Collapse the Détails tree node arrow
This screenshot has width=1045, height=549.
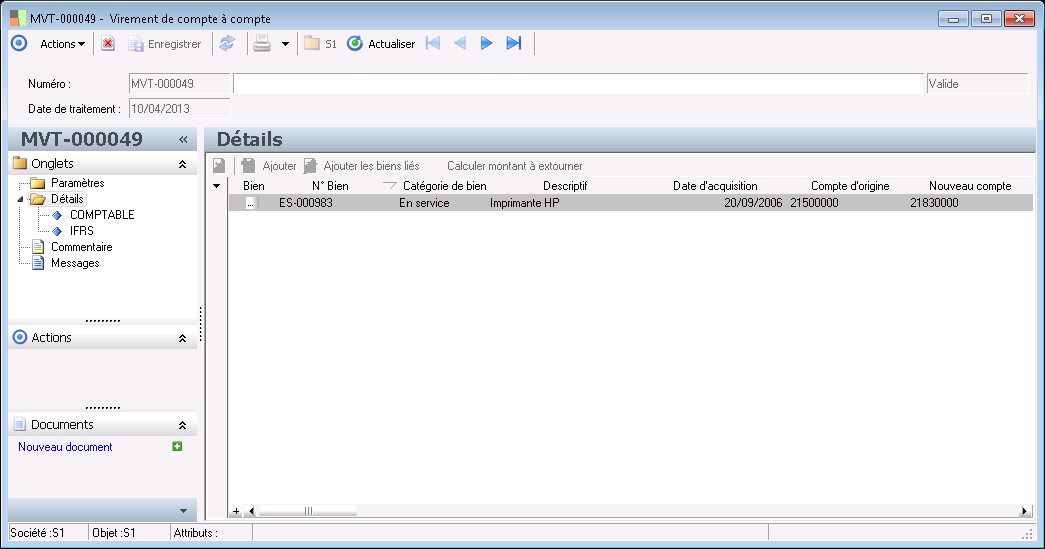tap(20, 199)
